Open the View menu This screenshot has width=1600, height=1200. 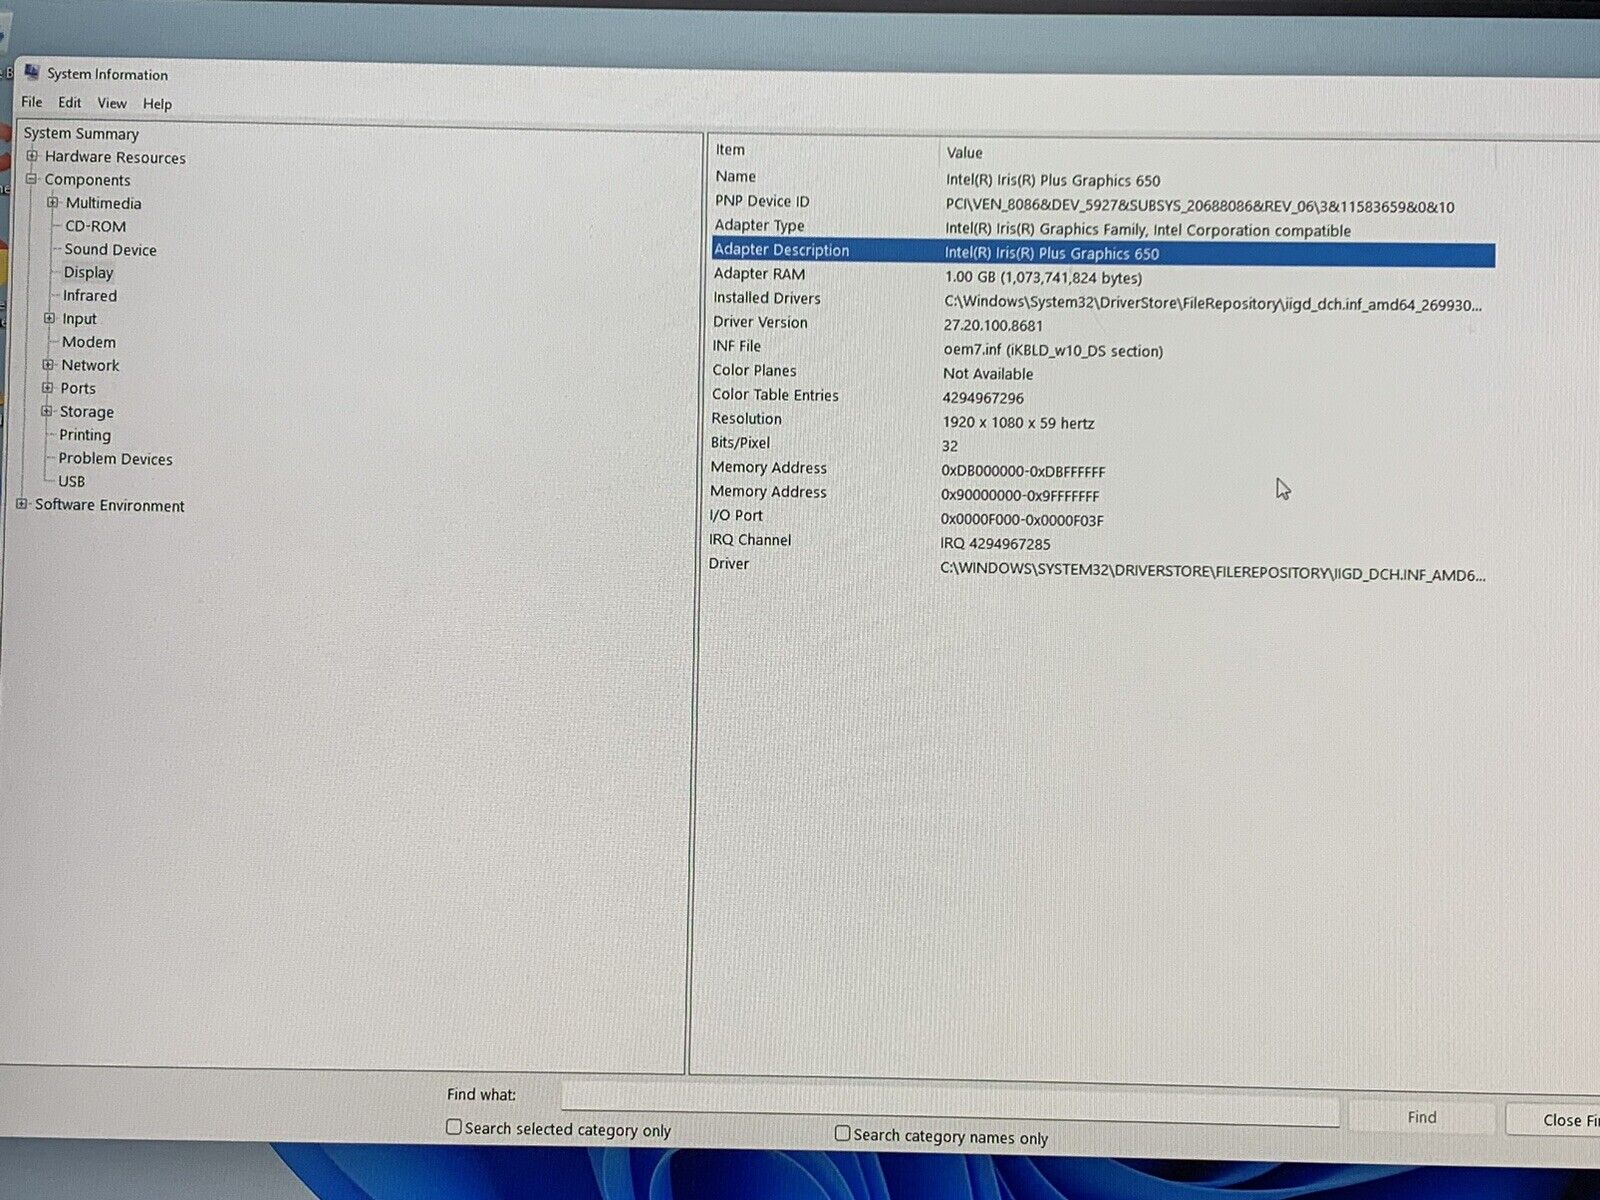click(112, 103)
